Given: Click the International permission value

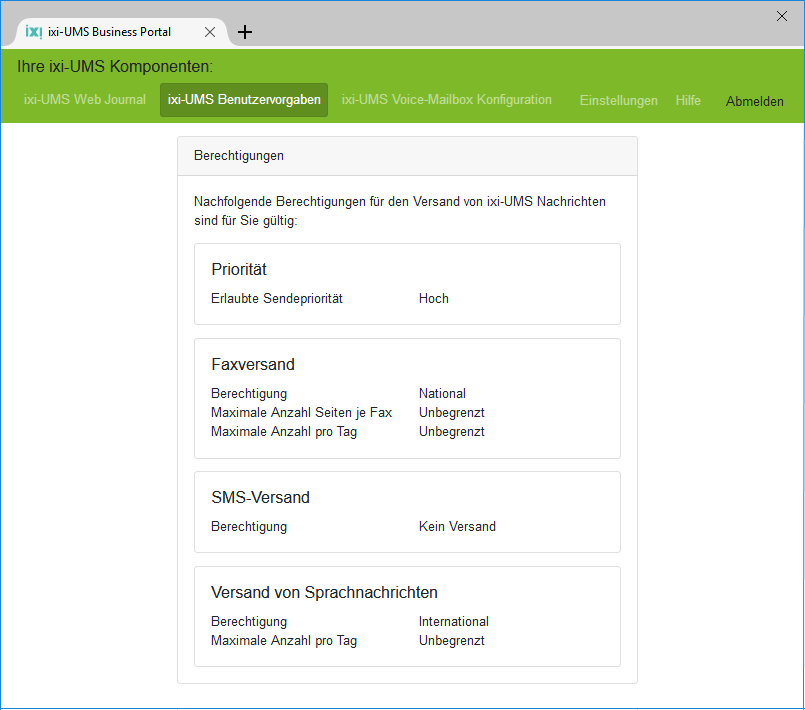Looking at the screenshot, I should [x=453, y=622].
